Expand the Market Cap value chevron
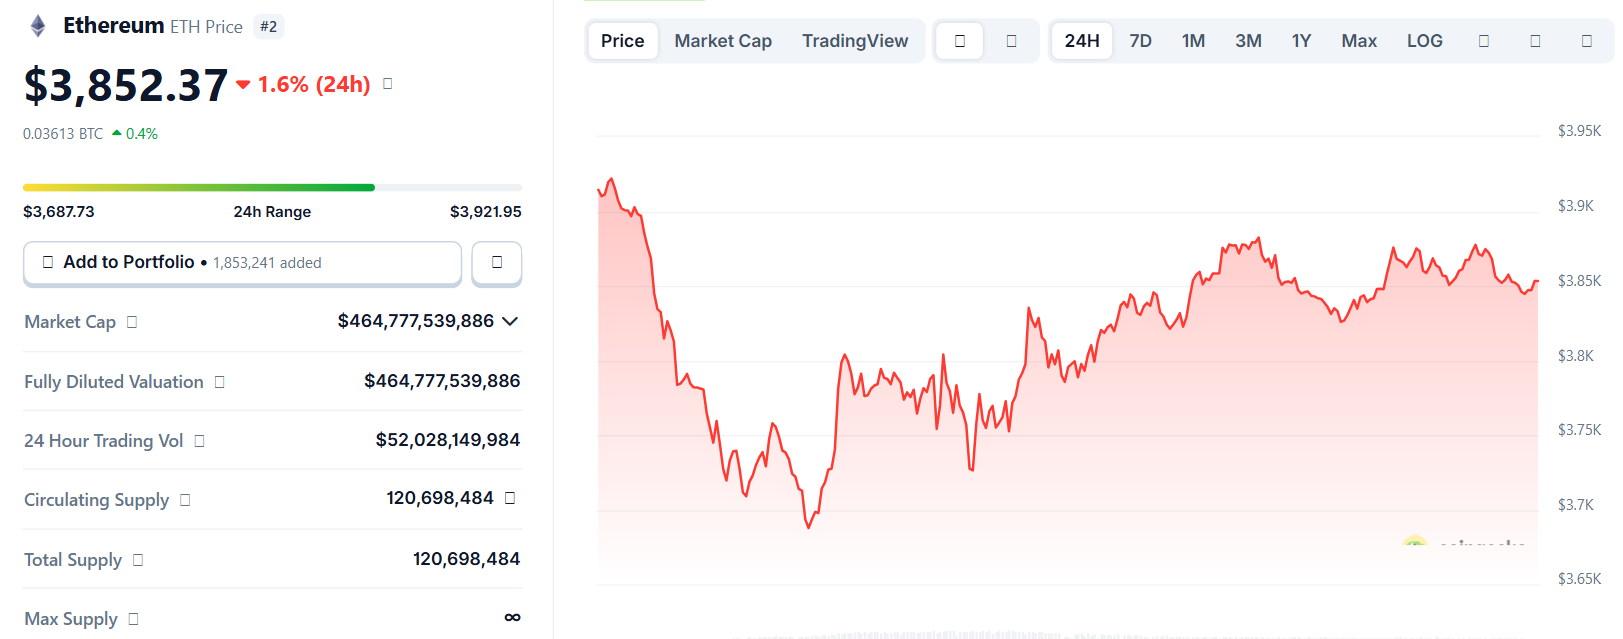 tap(510, 321)
